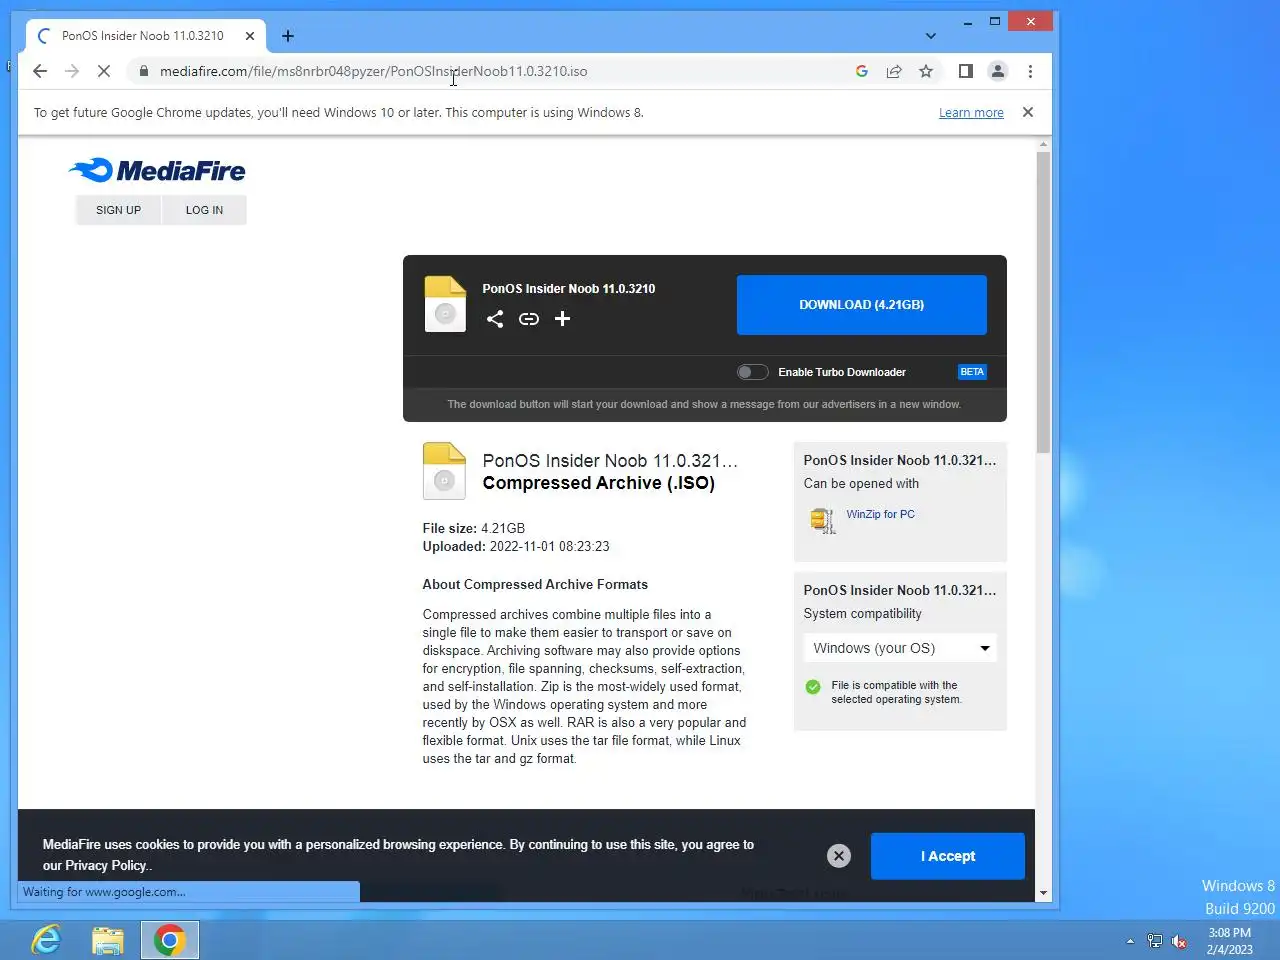Viewport: 1280px width, 960px height.
Task: Click the site lock icon
Action: 144,71
